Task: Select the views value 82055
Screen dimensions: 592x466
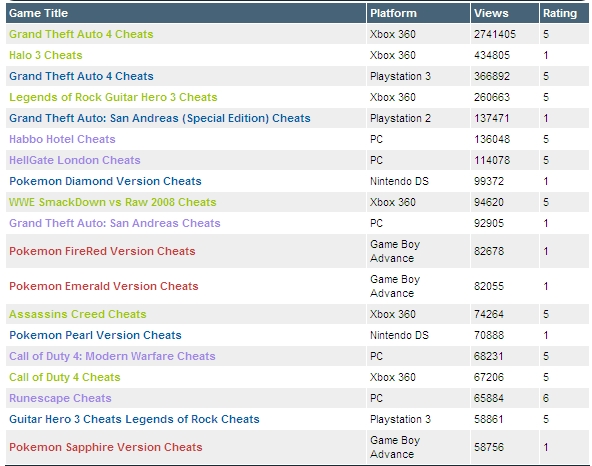Action: click(x=489, y=286)
